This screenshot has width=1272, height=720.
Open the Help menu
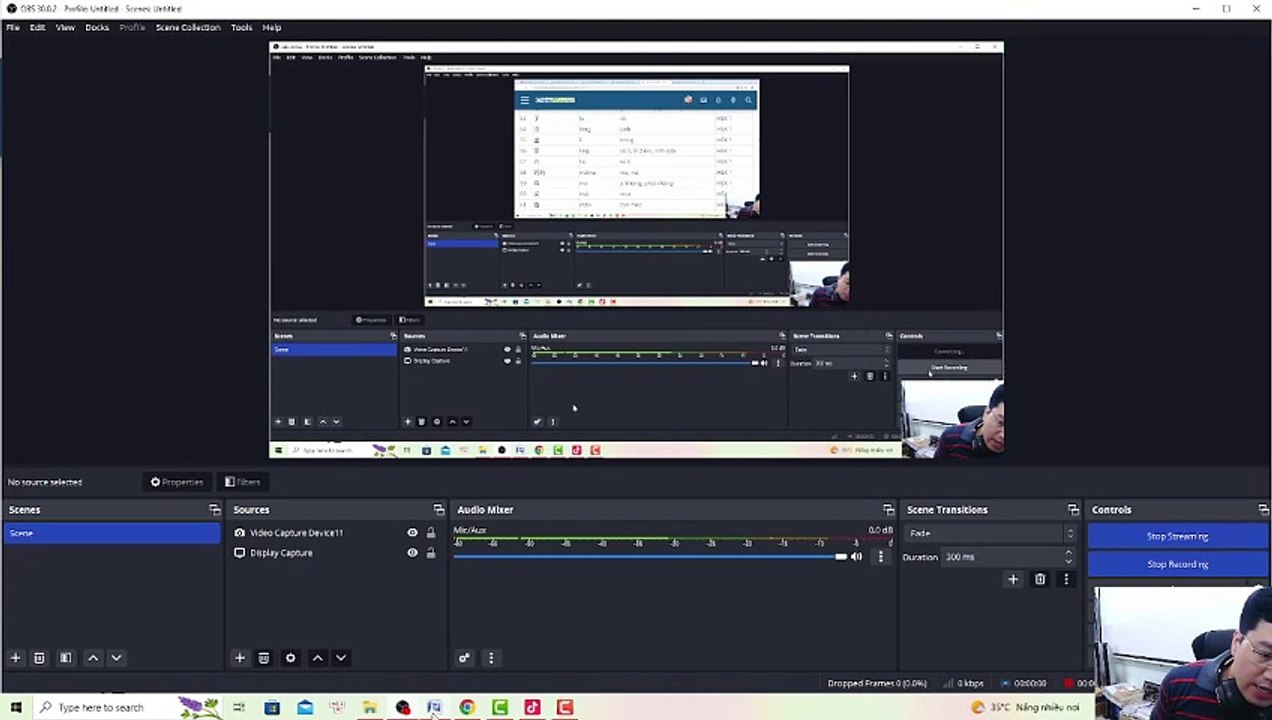click(x=271, y=27)
